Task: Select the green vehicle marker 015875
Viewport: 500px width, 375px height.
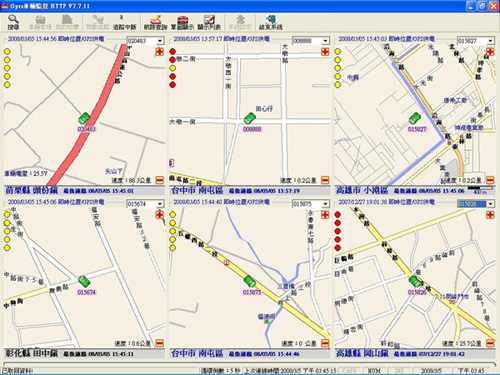Action: point(250,281)
